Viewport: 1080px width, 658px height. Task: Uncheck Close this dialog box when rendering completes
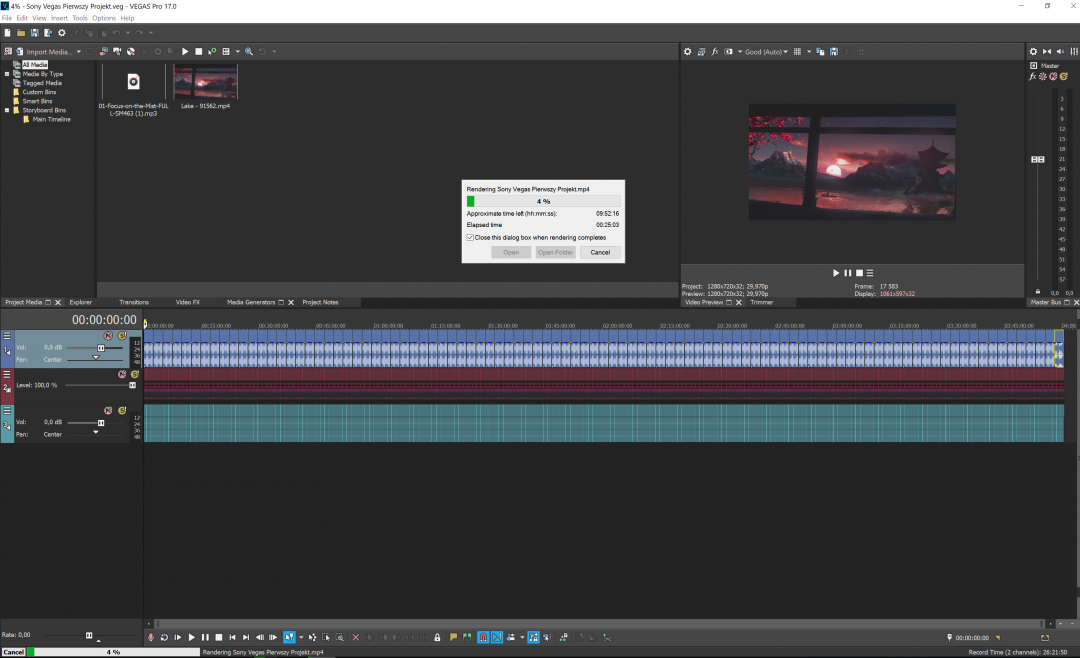coord(470,237)
